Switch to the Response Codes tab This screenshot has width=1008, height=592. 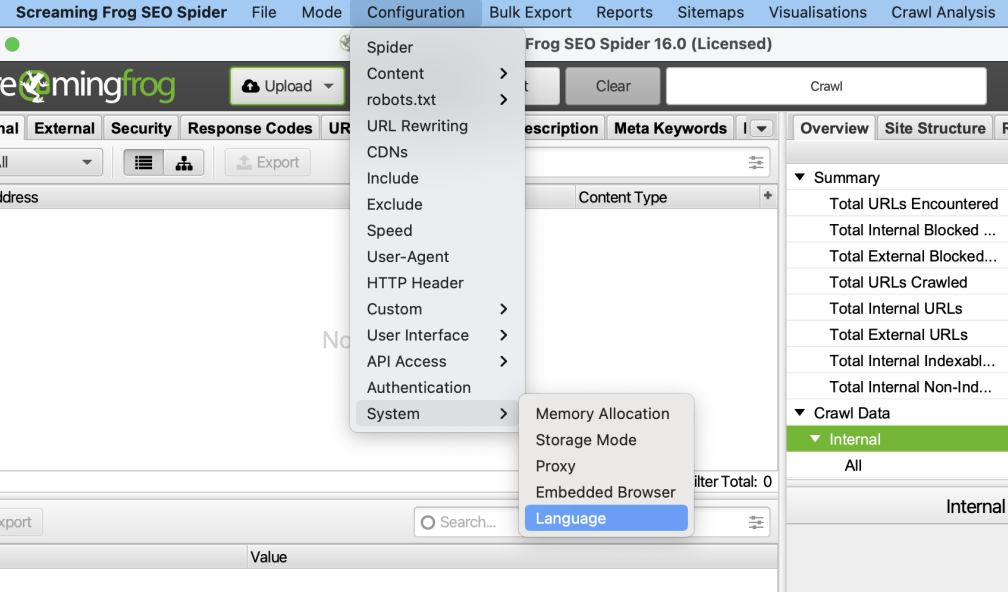tap(249, 129)
